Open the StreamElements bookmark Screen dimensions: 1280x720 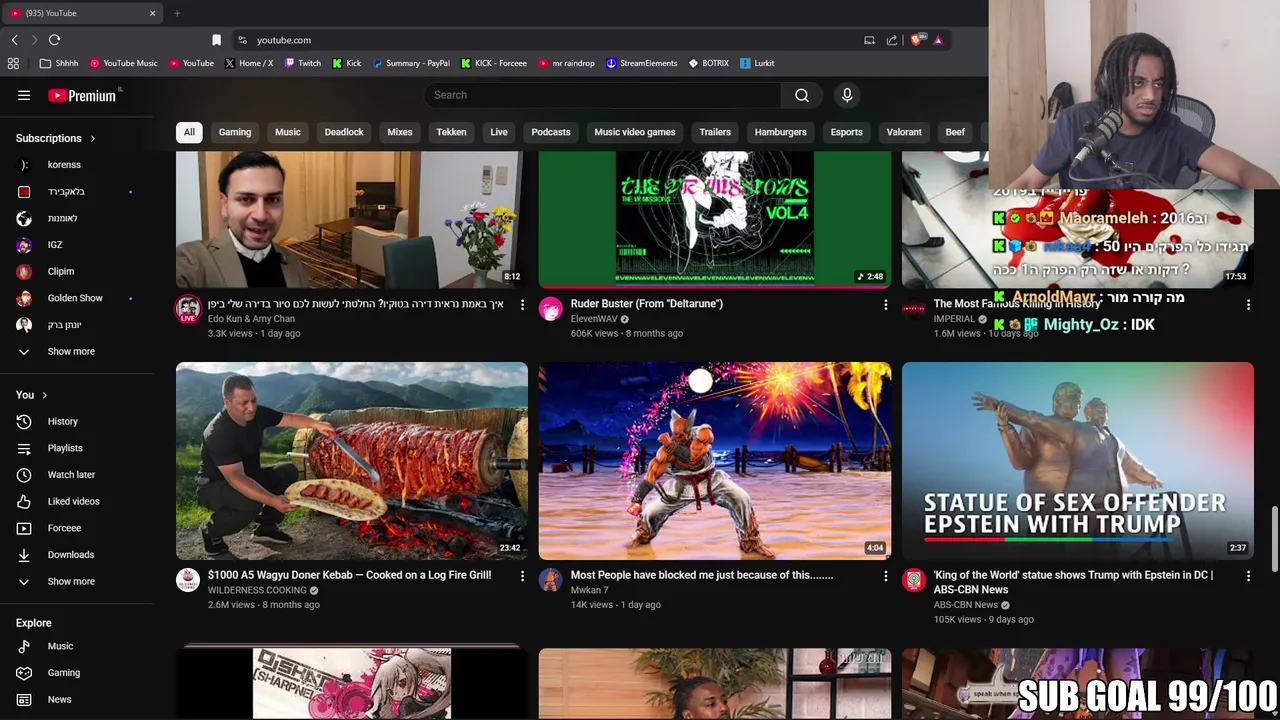point(641,63)
